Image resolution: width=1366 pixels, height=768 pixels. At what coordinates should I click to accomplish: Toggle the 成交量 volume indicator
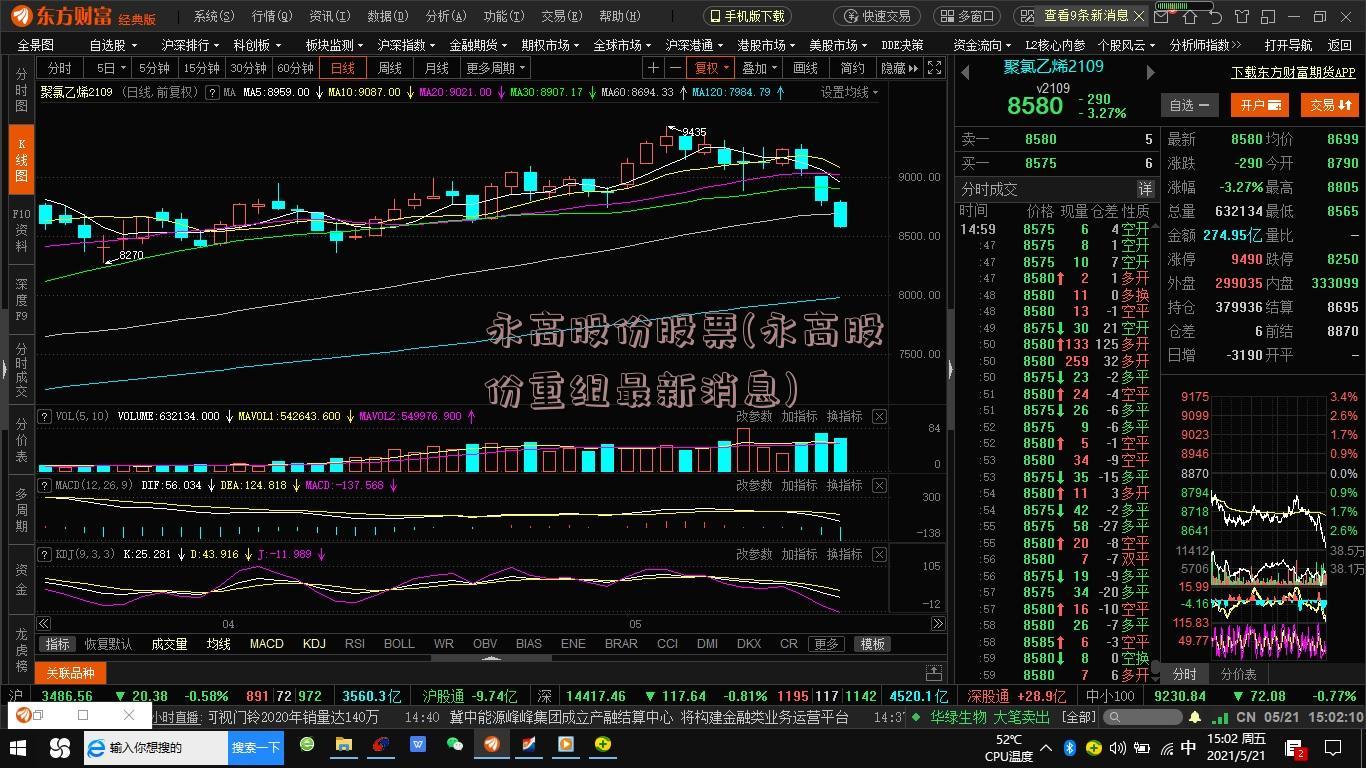tap(169, 644)
